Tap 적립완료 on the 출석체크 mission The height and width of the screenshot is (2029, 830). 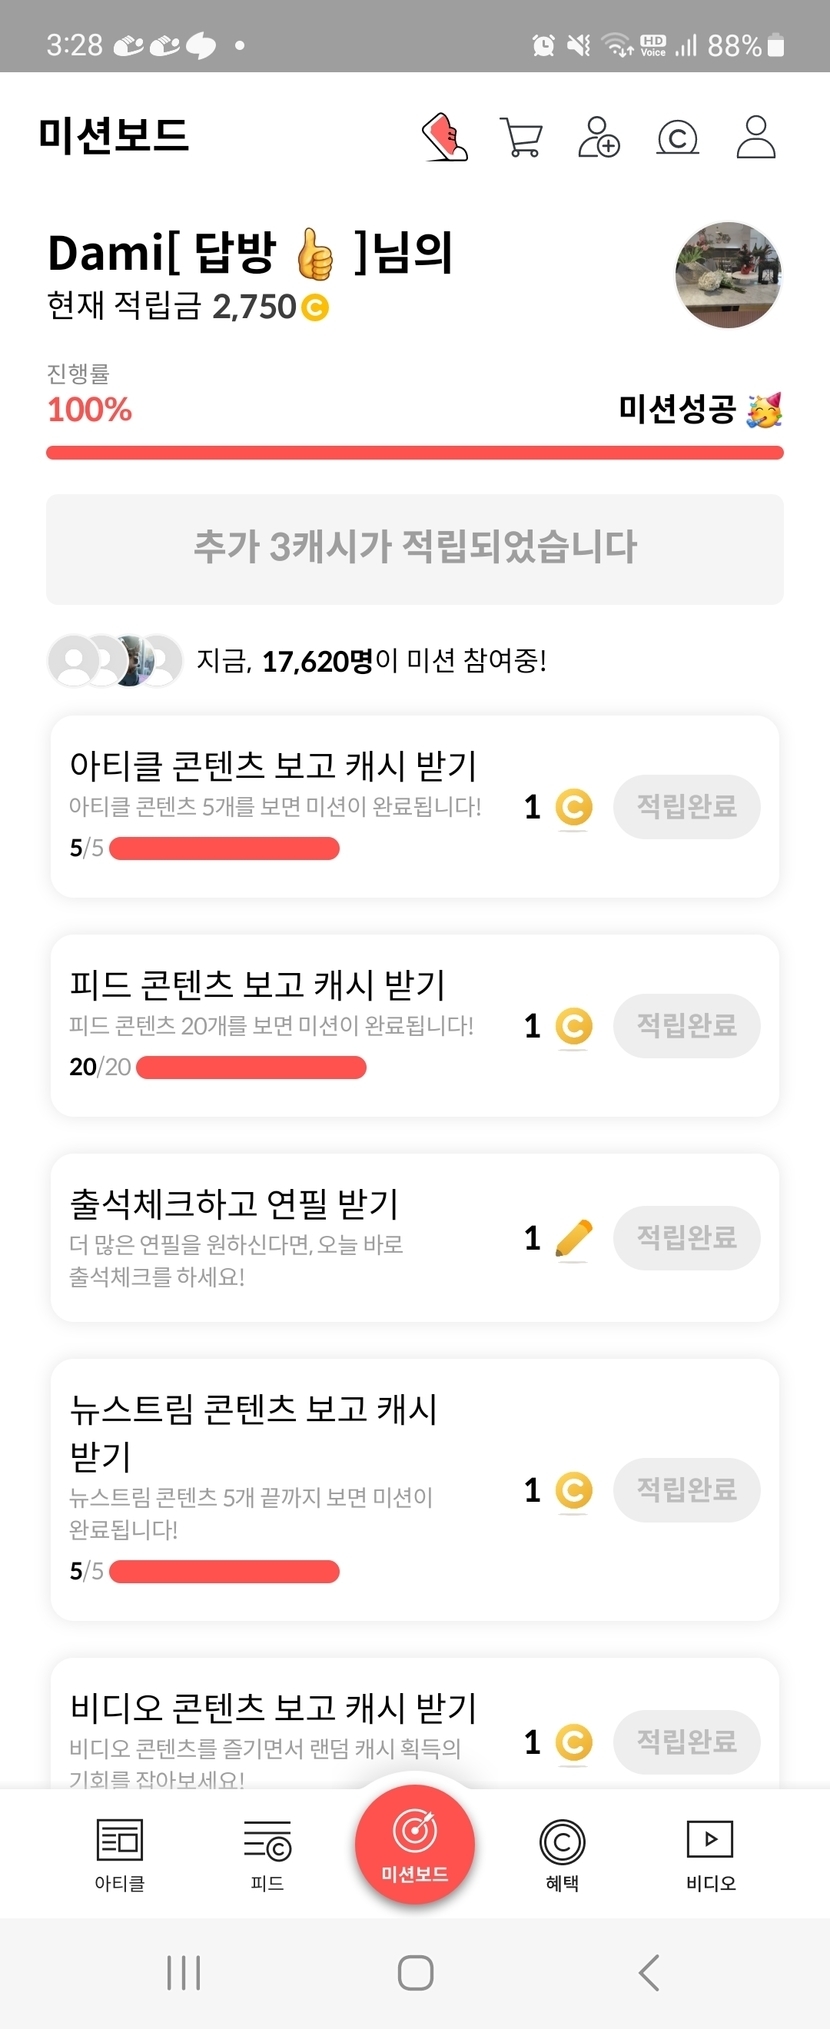click(687, 1238)
